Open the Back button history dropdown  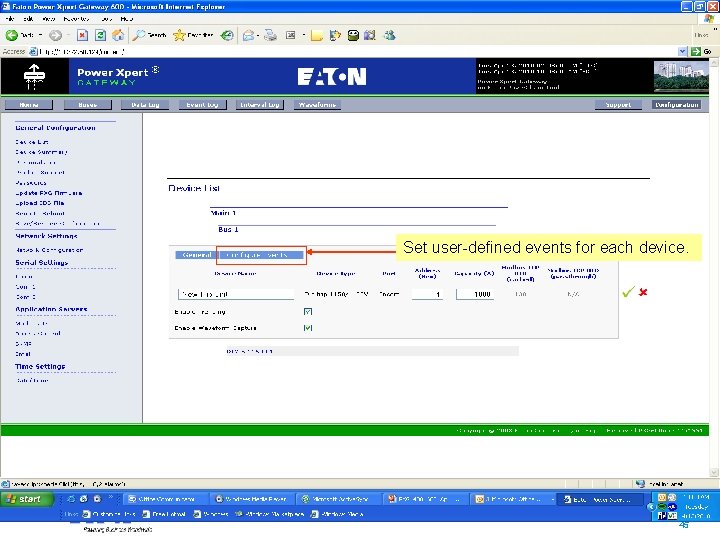click(x=40, y=35)
